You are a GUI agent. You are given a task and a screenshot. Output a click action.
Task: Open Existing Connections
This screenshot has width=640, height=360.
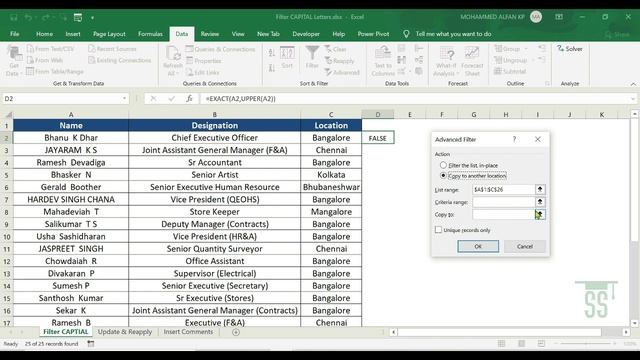tap(120, 60)
